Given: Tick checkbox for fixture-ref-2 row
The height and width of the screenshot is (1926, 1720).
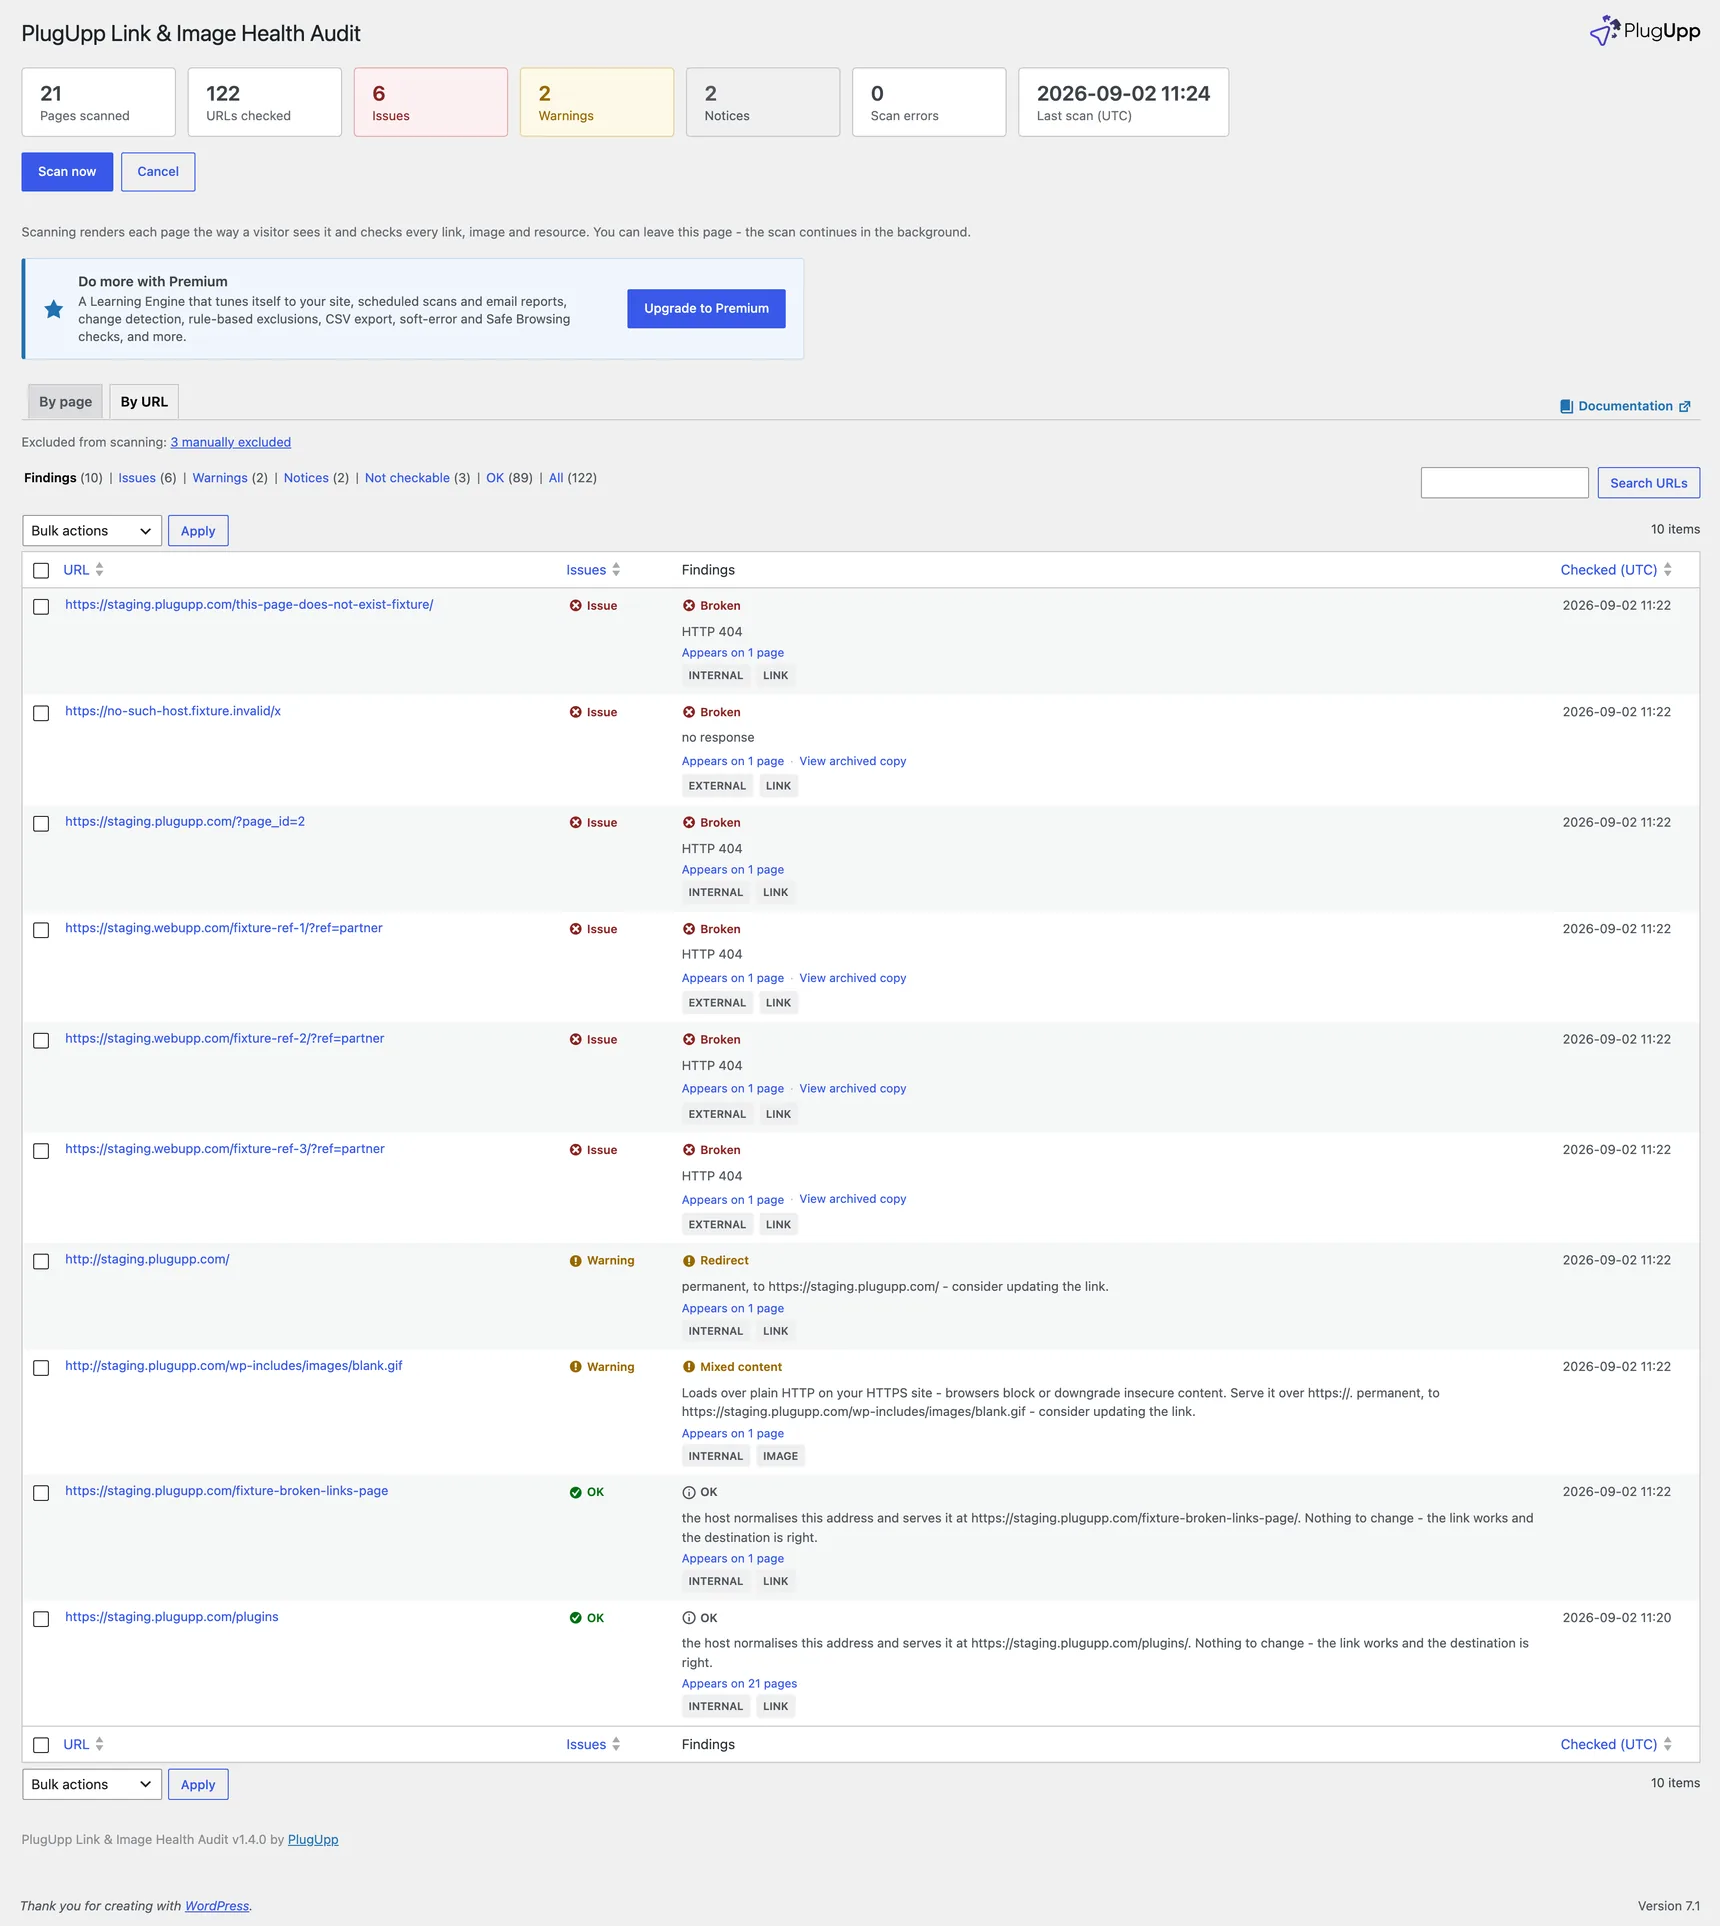Looking at the screenshot, I should 41,1041.
